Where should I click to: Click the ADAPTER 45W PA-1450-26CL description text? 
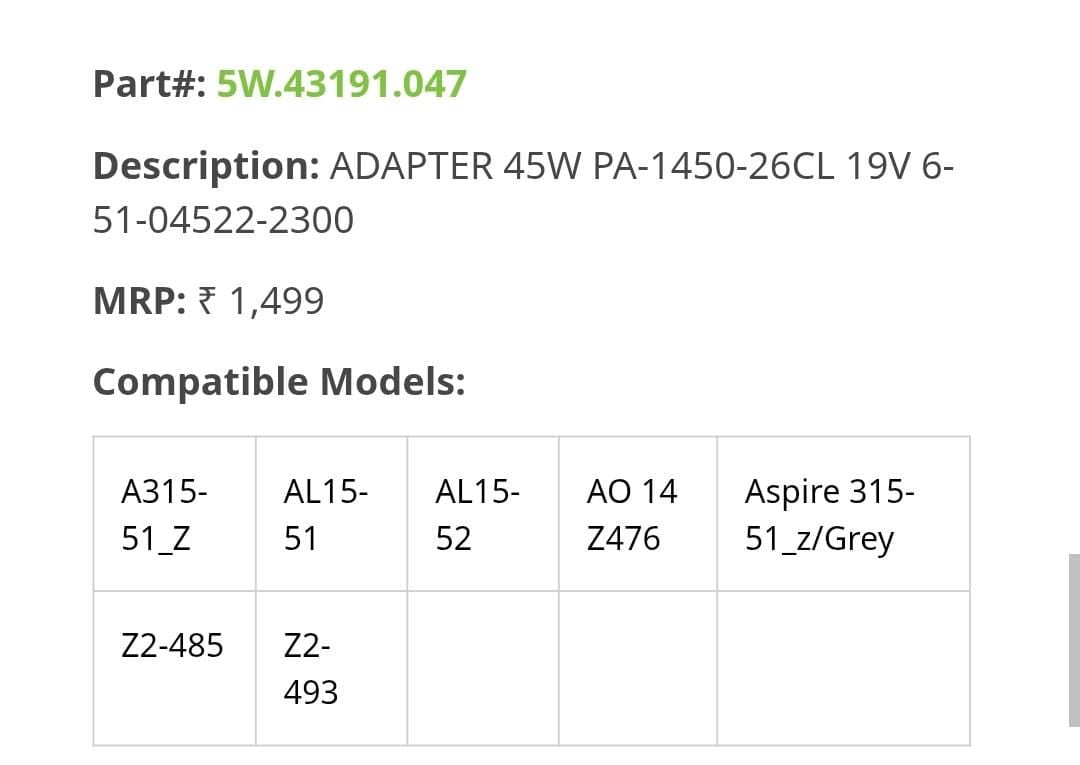[x=582, y=166]
